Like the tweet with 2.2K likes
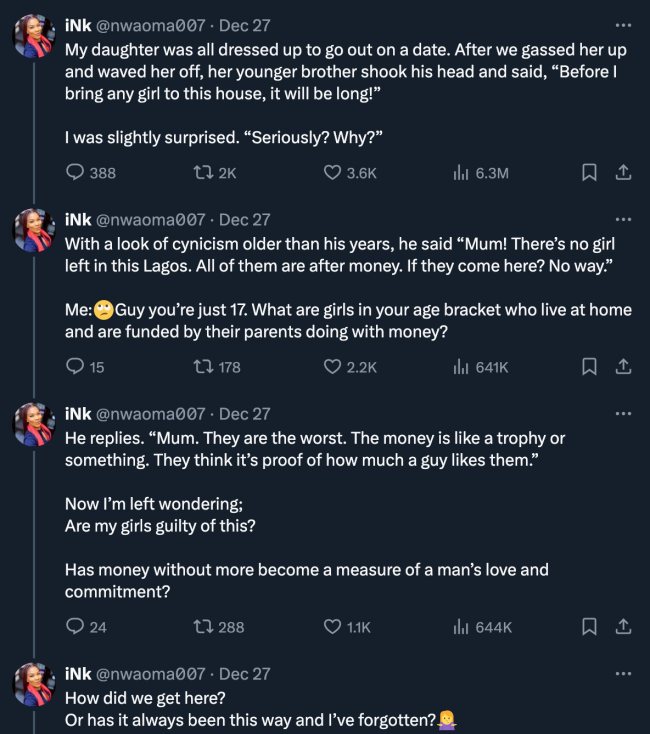This screenshot has height=734, width=650. [334, 367]
